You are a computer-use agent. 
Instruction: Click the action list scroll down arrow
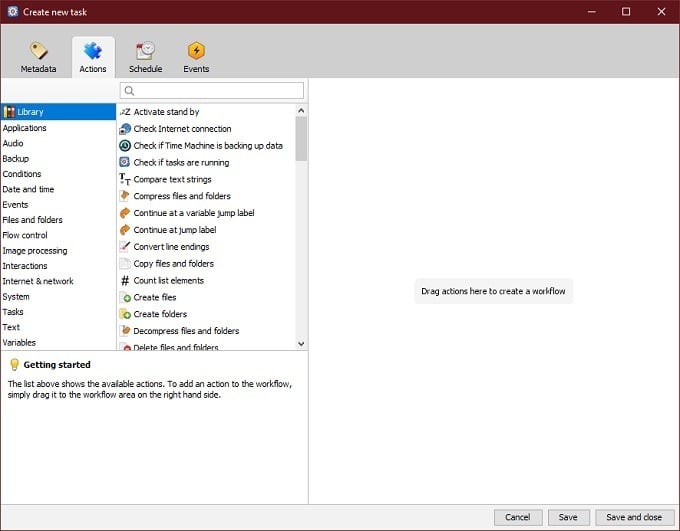coord(301,344)
